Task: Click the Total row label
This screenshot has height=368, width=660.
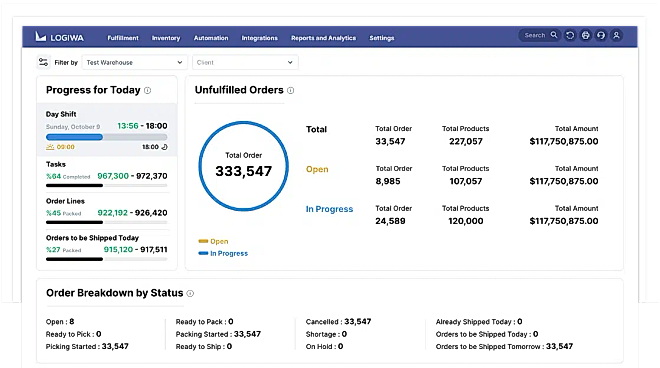Action: [316, 129]
